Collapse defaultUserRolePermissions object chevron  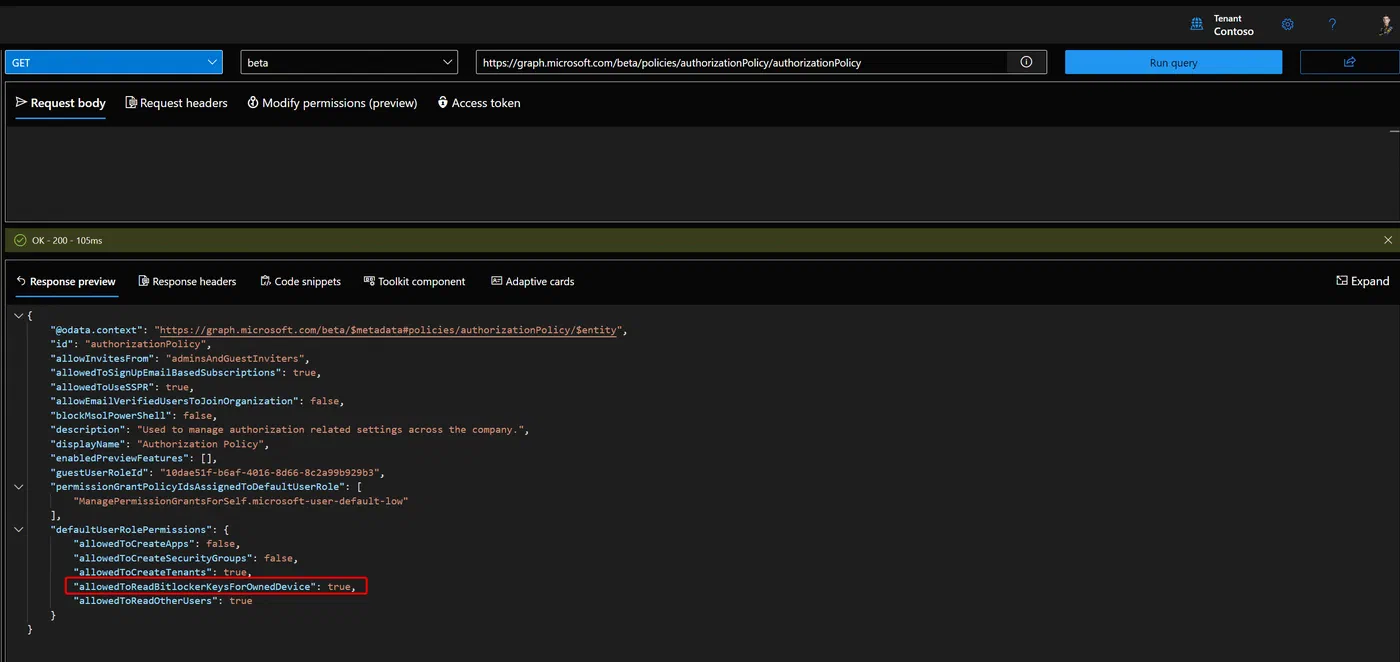[x=18, y=529]
